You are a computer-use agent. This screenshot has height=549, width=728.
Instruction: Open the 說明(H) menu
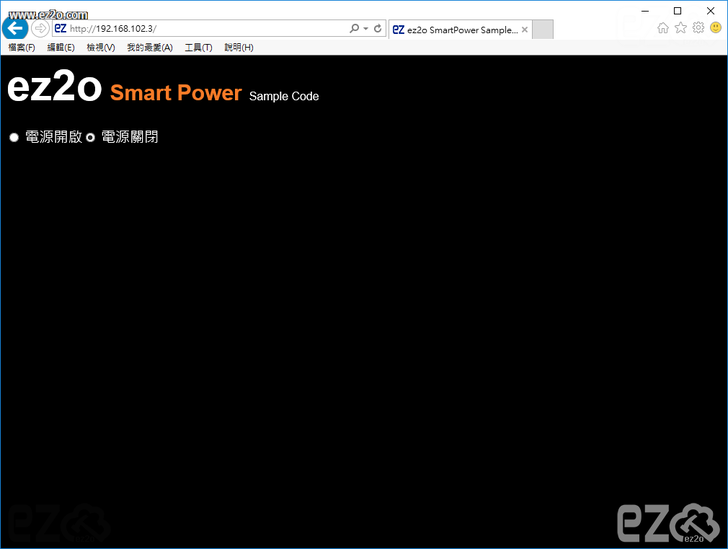239,47
